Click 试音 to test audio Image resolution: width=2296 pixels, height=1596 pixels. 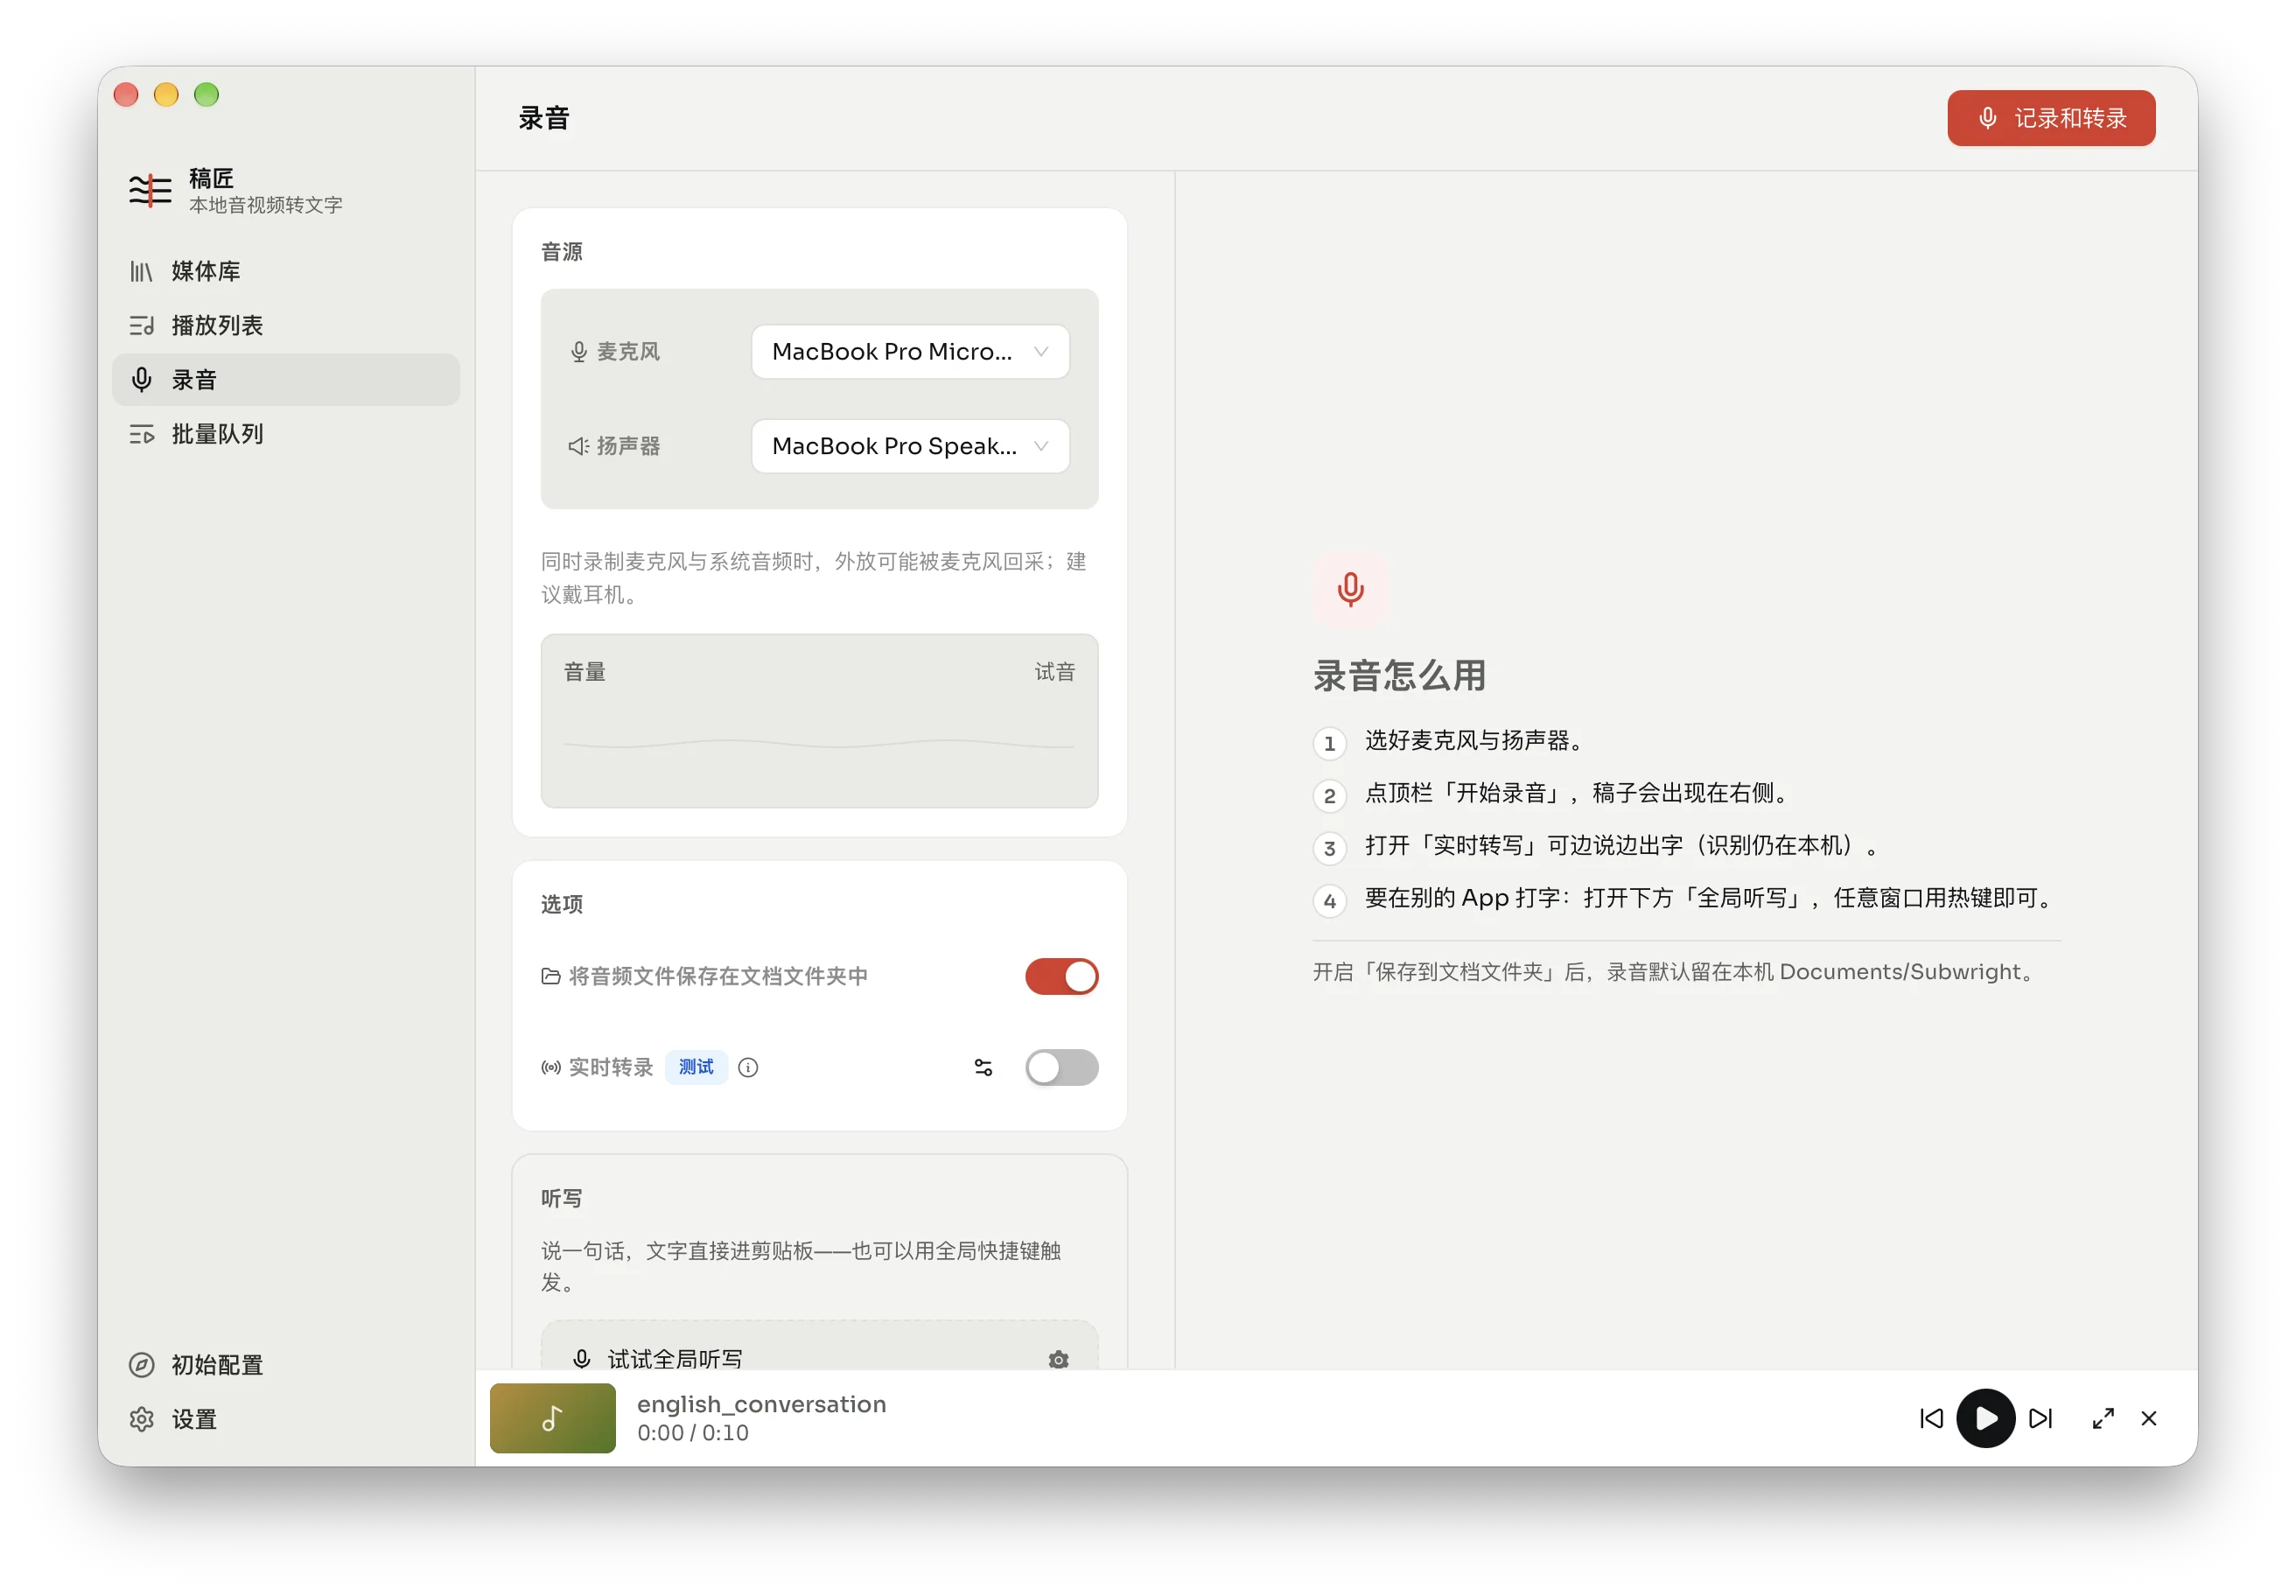point(1054,671)
